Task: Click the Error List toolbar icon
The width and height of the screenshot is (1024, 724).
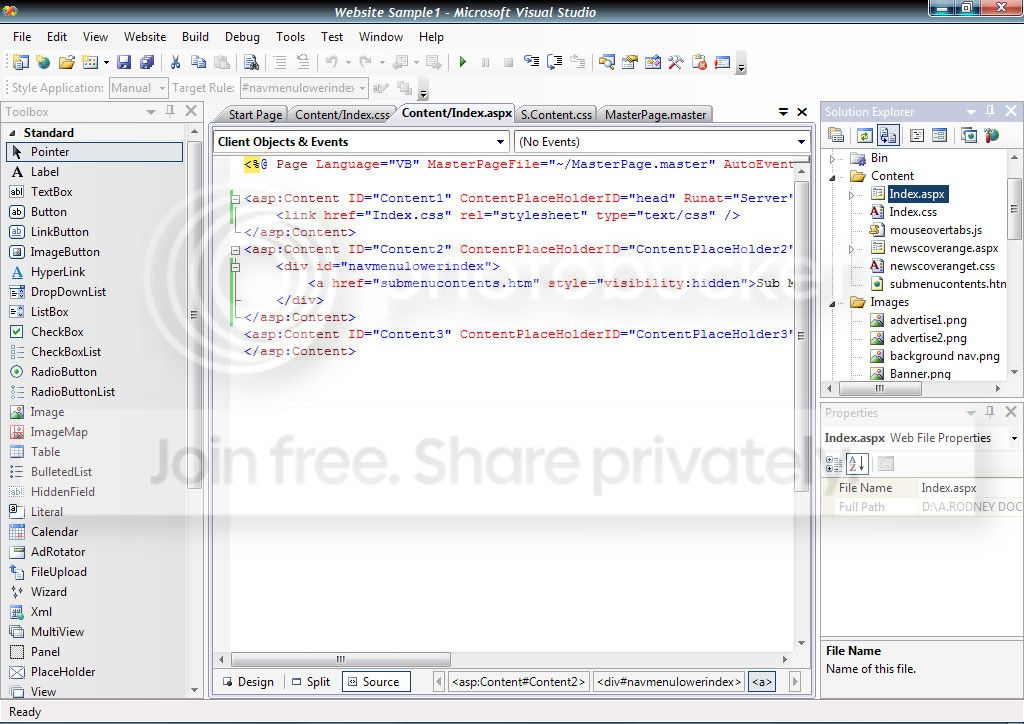Action: [699, 62]
